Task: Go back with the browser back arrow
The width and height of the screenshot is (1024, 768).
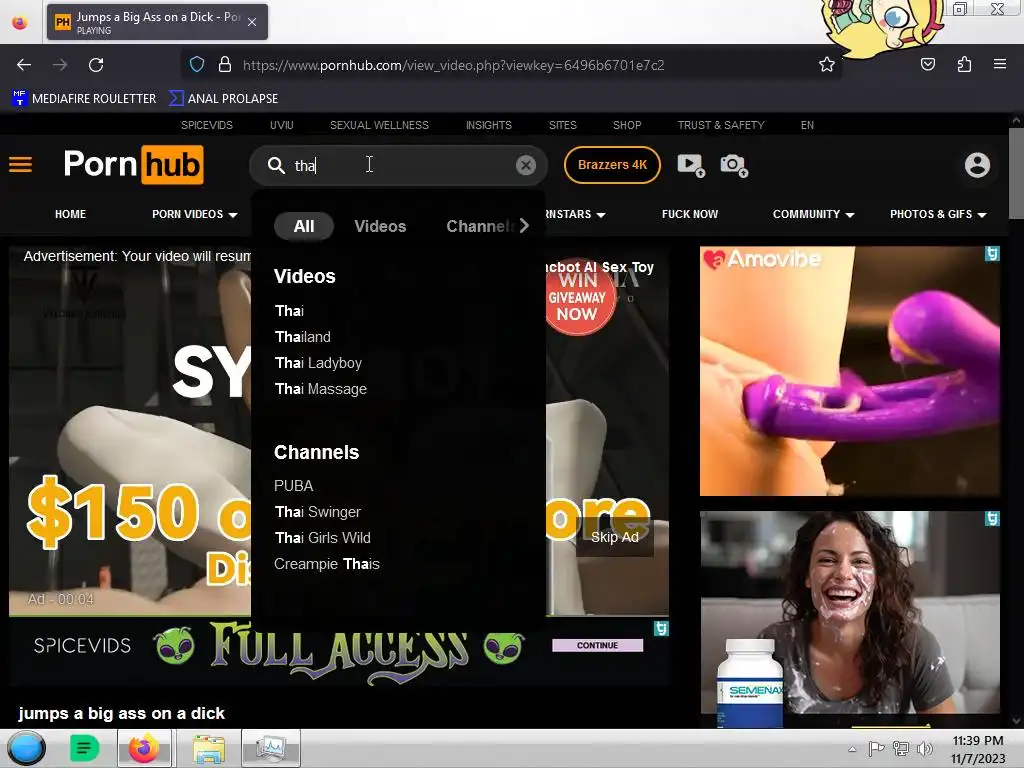Action: [24, 65]
